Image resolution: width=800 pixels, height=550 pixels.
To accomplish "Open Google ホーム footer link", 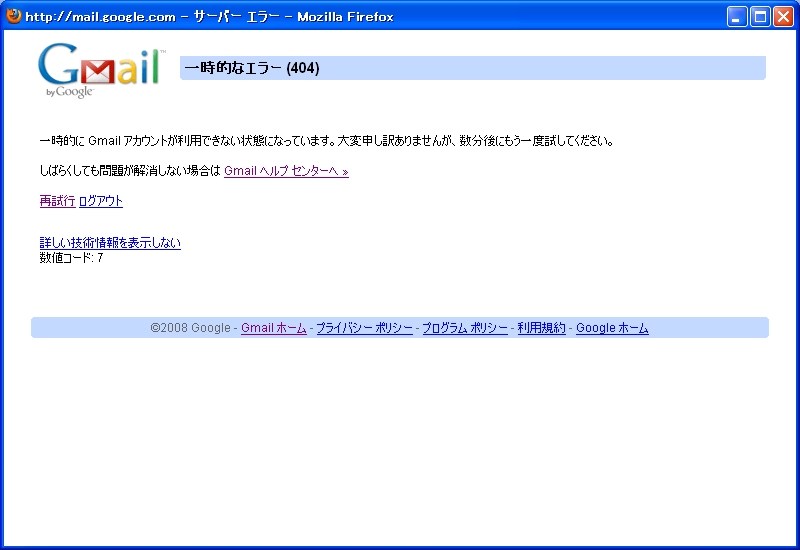I will click(x=612, y=328).
